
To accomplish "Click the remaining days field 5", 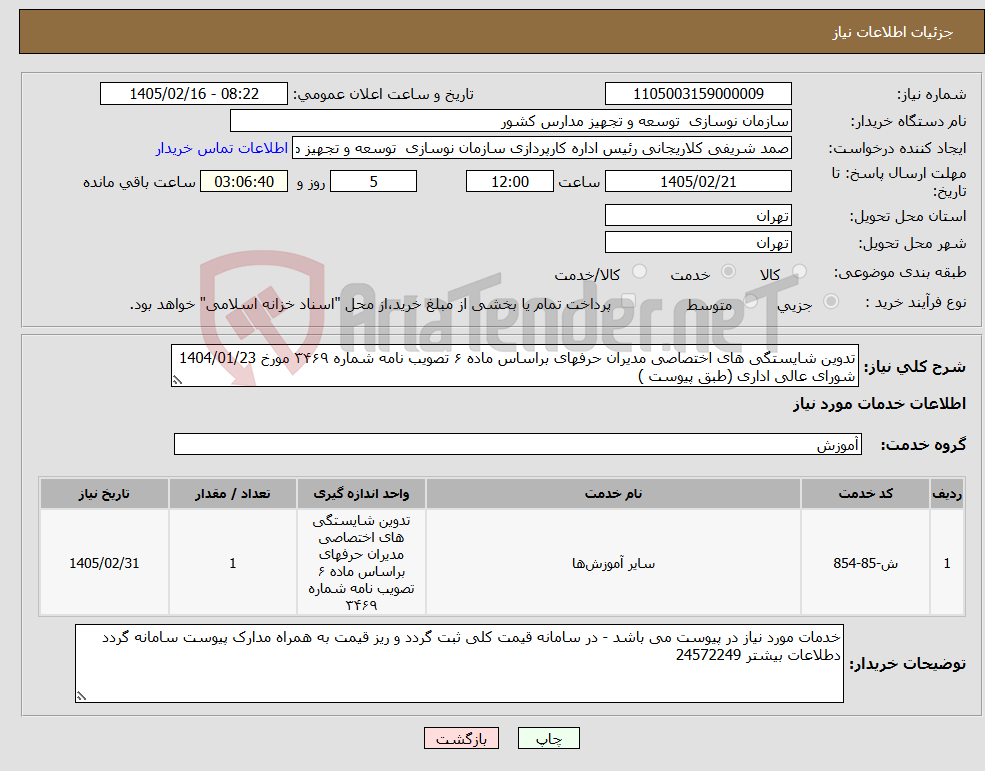I will click(373, 182).
